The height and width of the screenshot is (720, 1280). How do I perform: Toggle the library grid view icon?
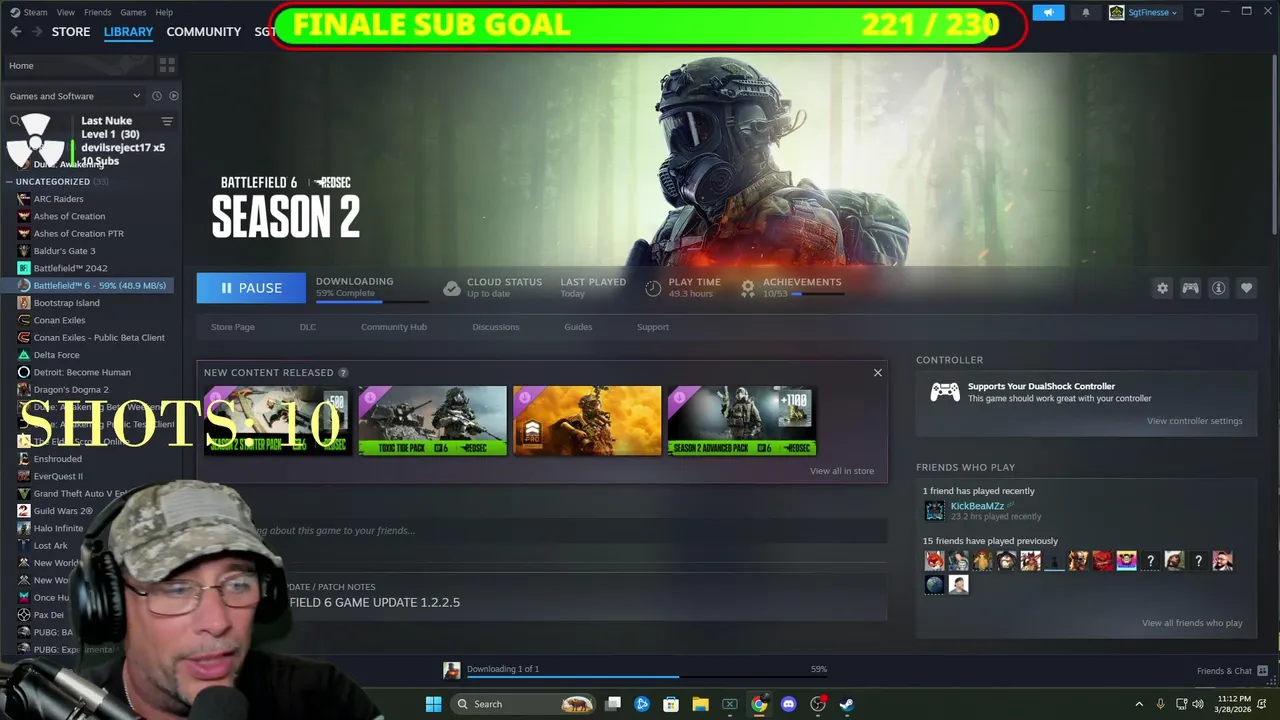pos(167,65)
